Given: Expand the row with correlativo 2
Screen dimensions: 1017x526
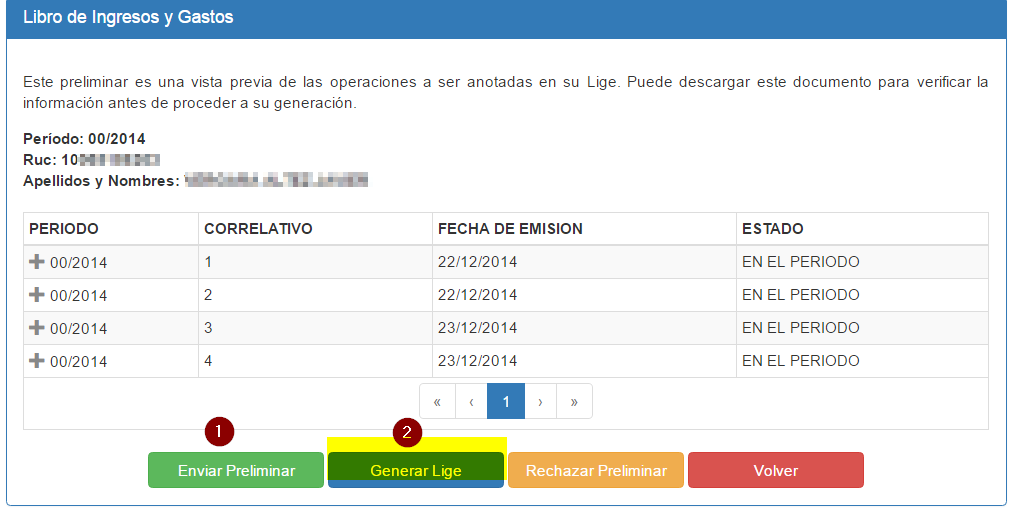Looking at the screenshot, I should tap(37, 295).
